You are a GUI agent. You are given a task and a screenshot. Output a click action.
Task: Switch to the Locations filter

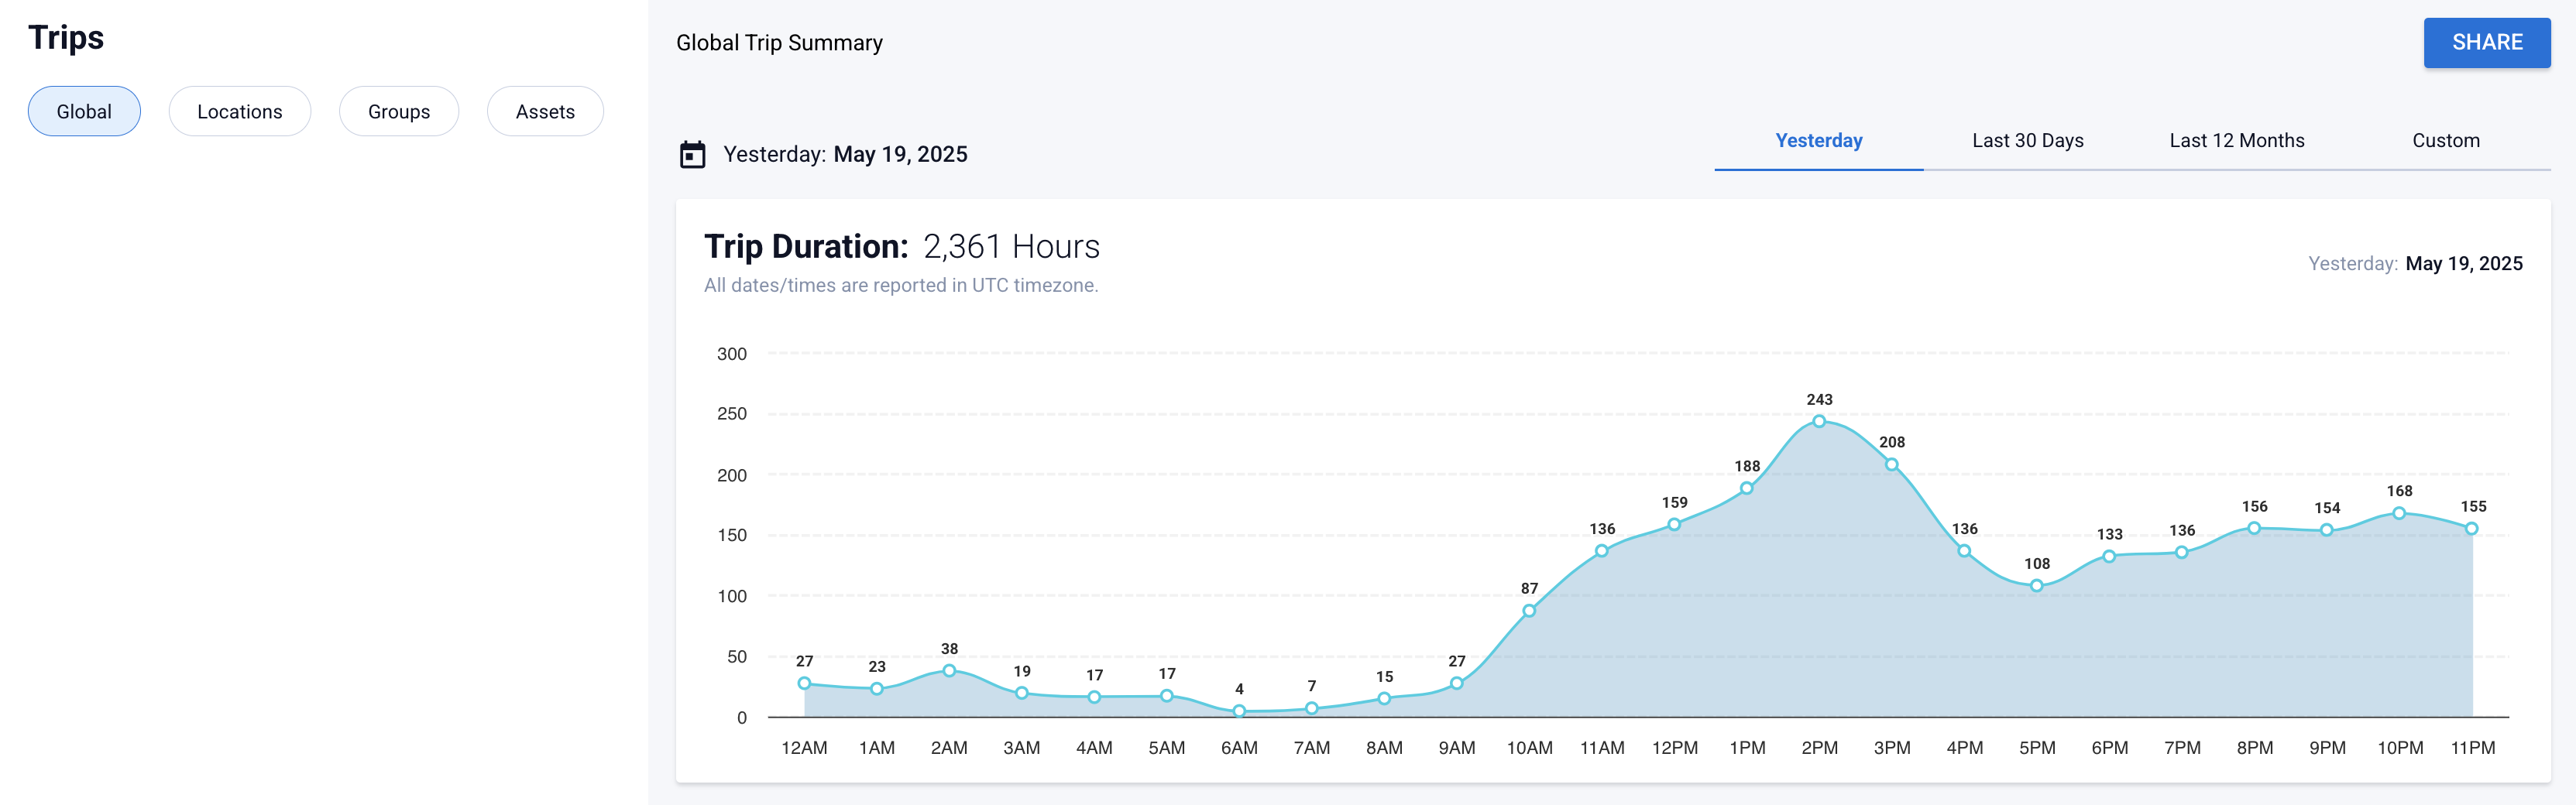coord(239,111)
